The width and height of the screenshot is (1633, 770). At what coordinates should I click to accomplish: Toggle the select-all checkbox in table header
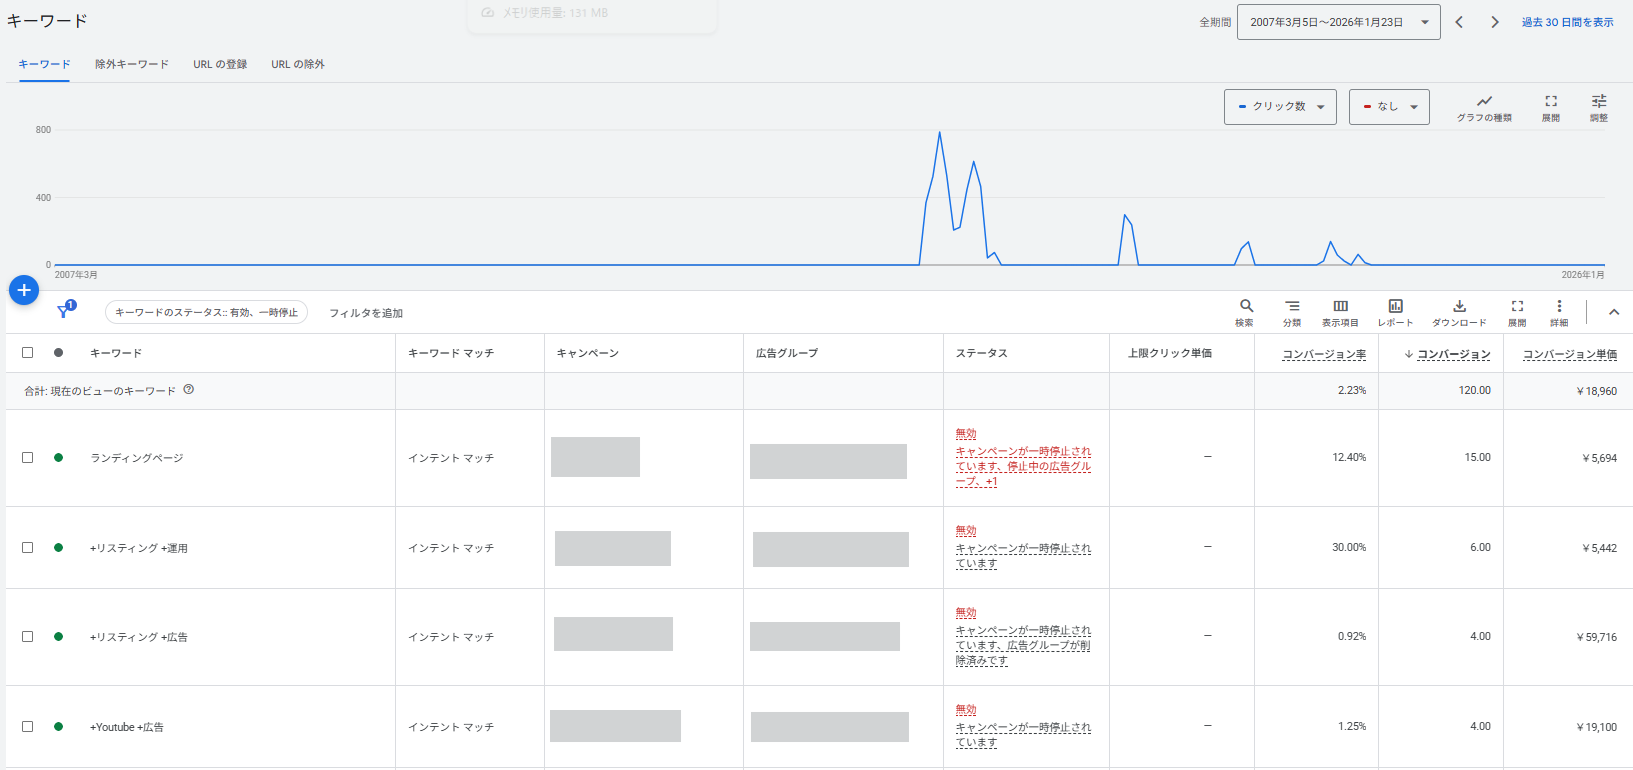28,352
